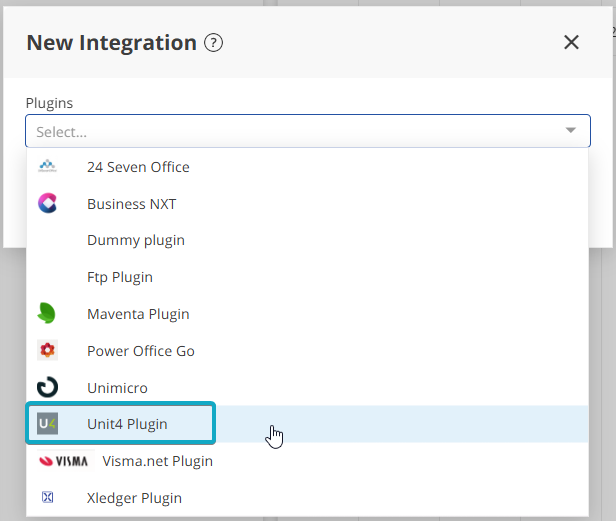Select Xledger Plugin from dropdown

point(134,498)
